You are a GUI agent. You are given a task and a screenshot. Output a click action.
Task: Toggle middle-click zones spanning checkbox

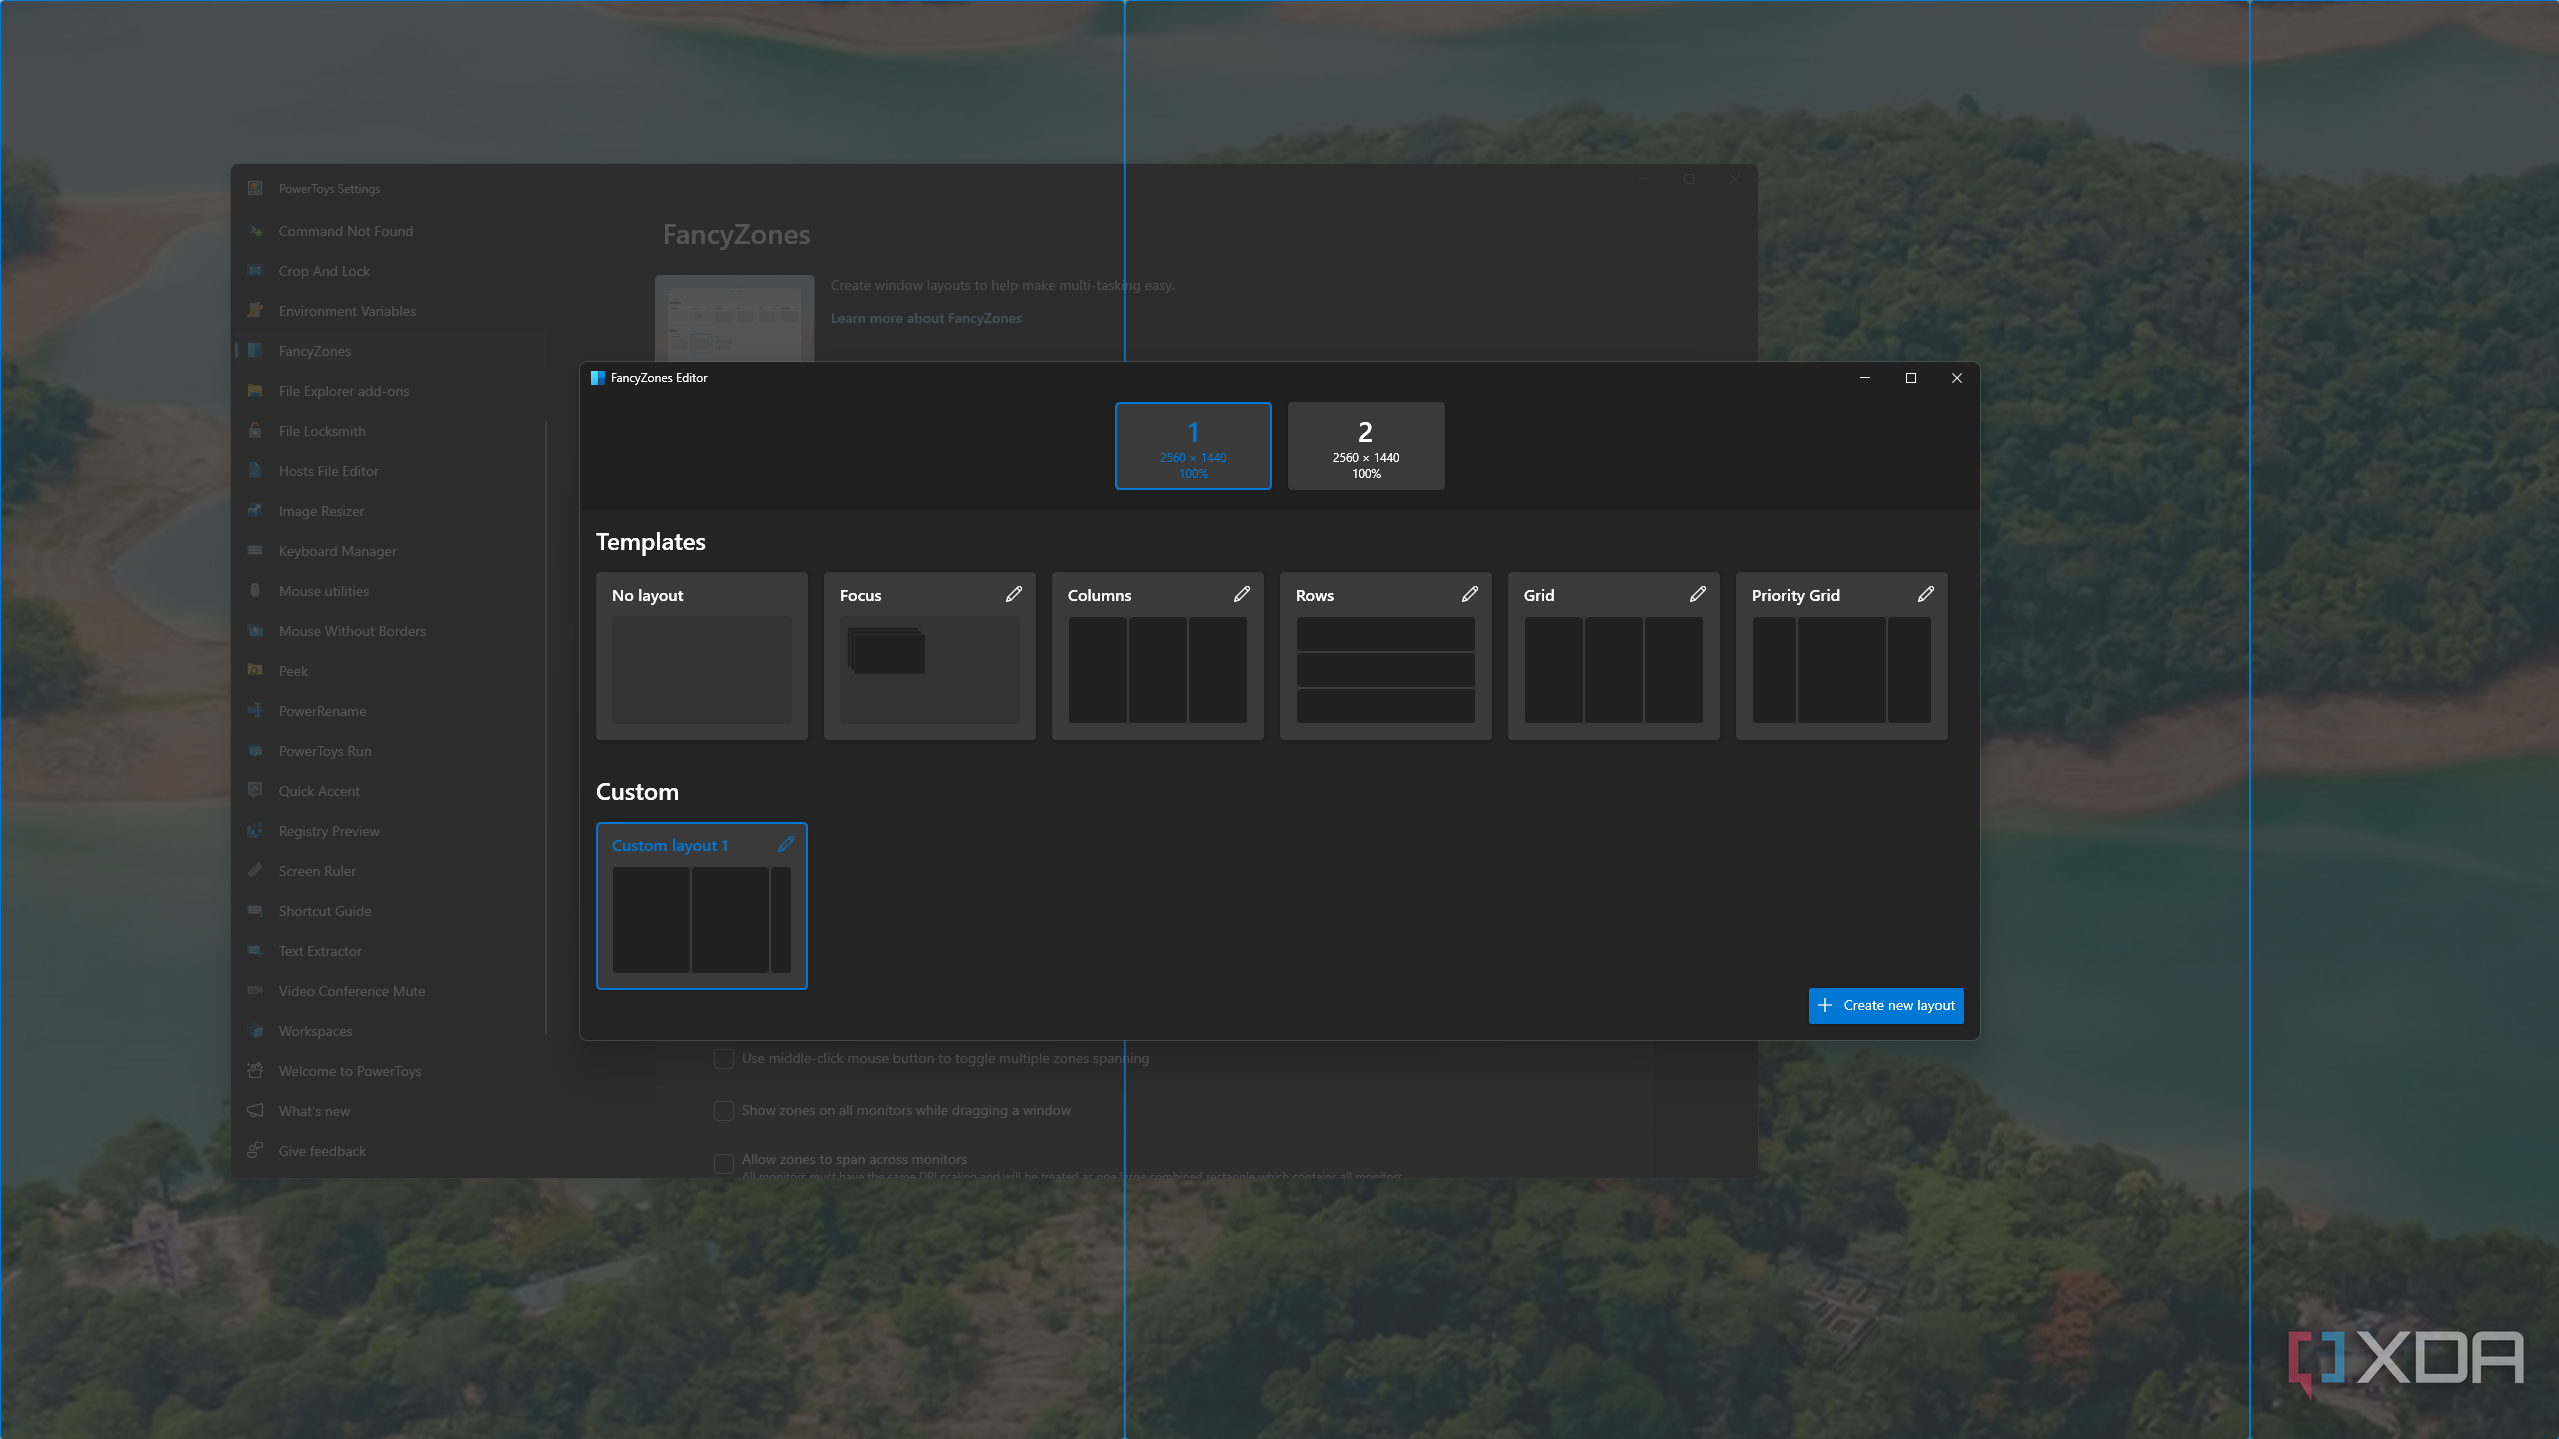point(723,1058)
